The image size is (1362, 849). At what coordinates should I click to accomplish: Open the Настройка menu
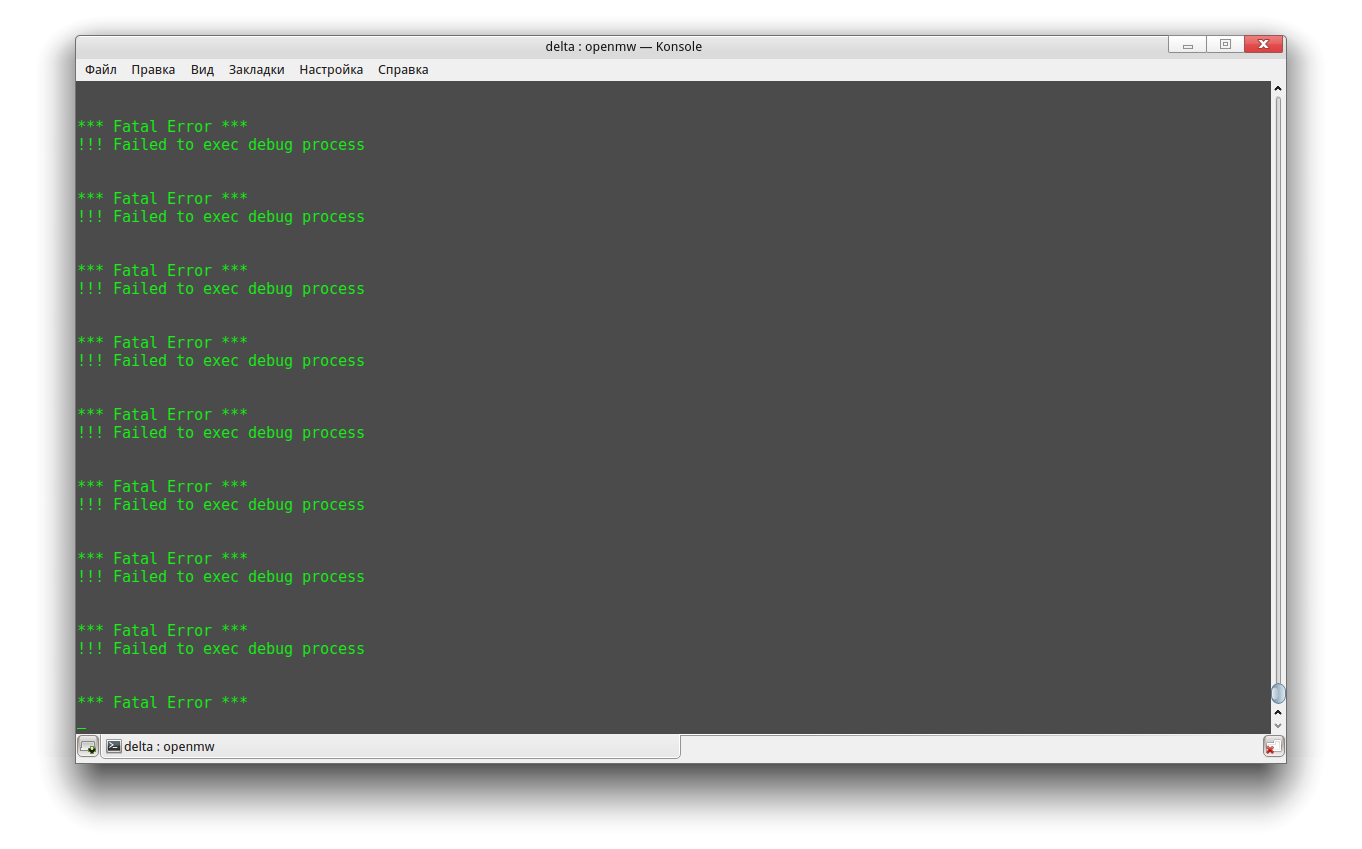(331, 70)
